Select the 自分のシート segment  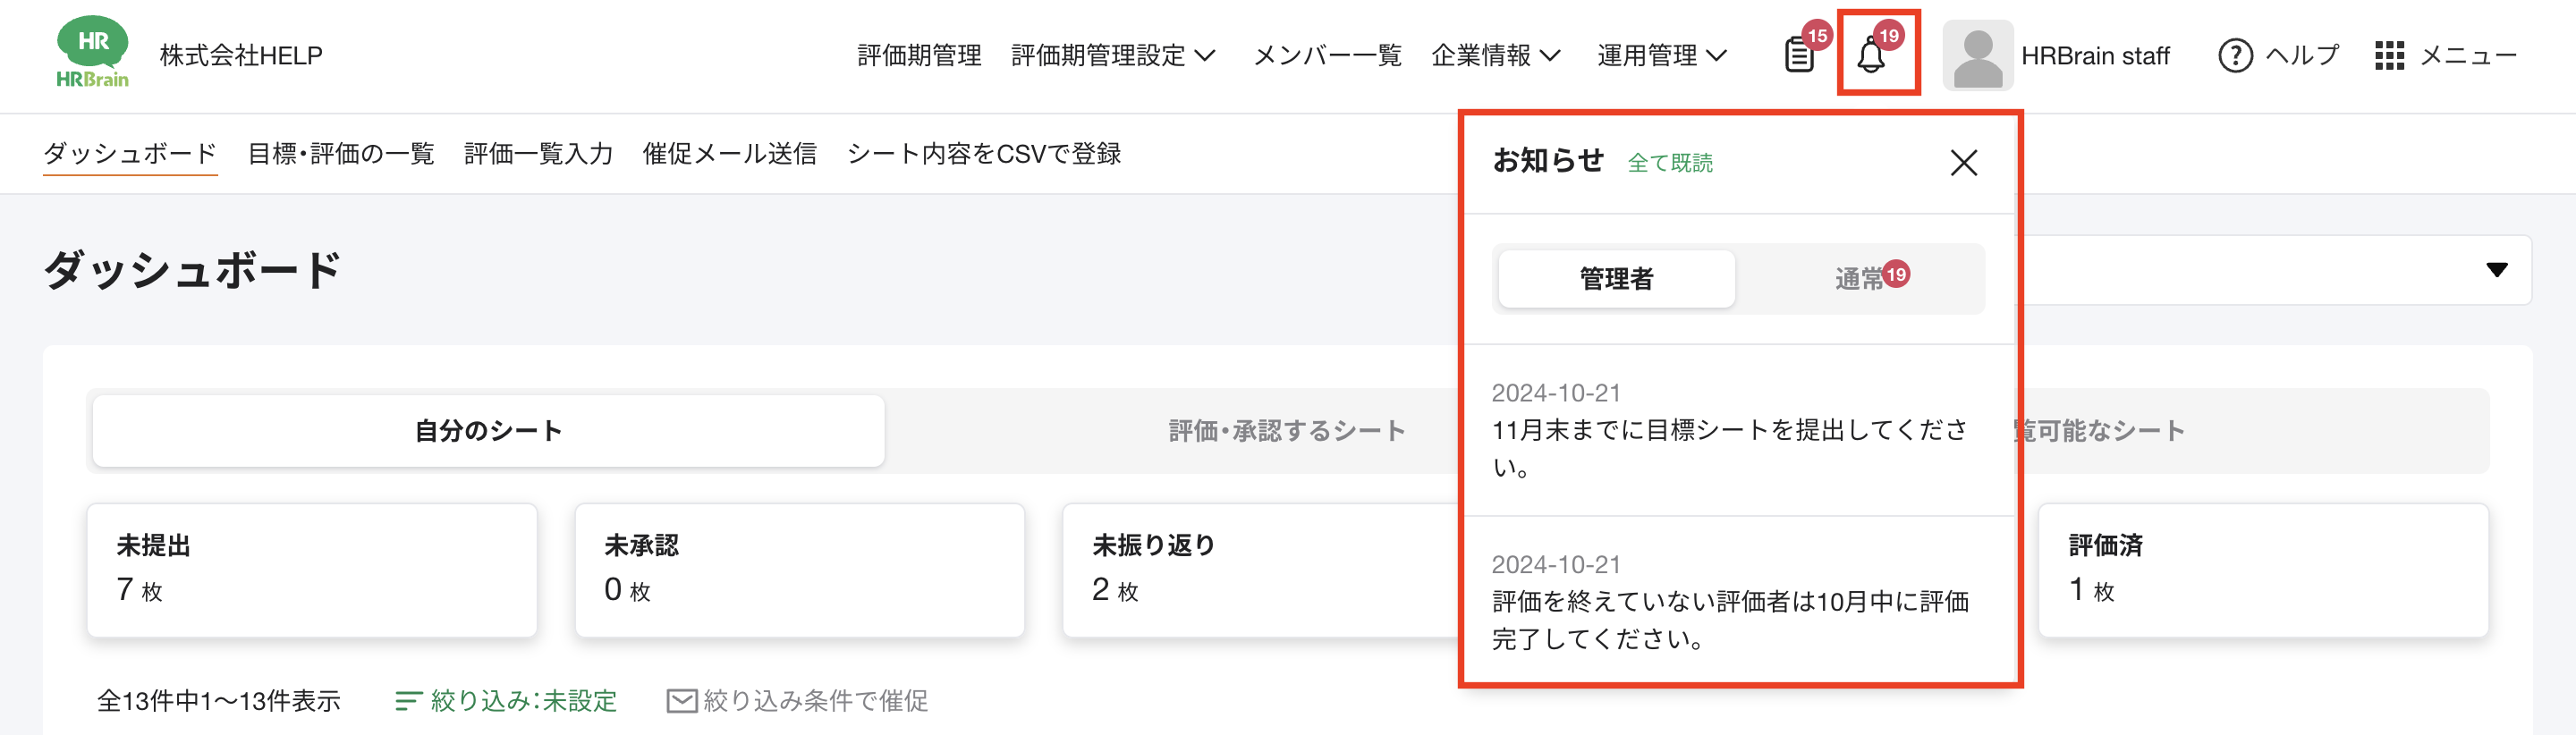coord(488,431)
